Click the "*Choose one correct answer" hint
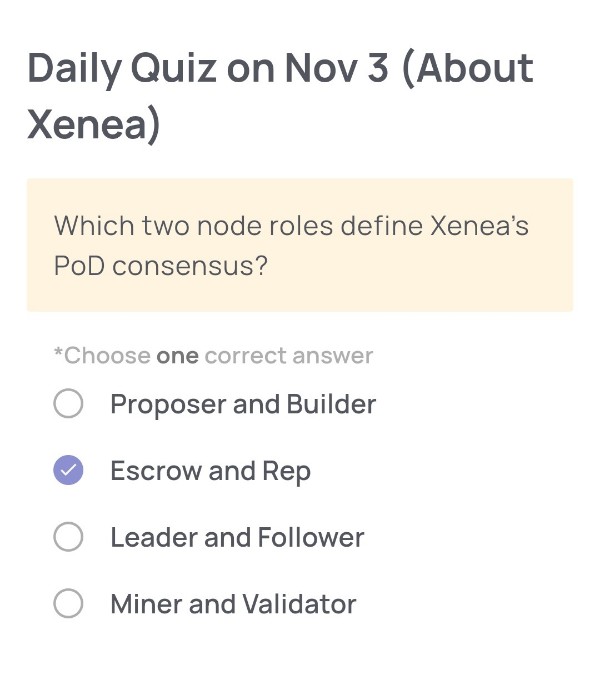The height and width of the screenshot is (675, 600). (213, 356)
